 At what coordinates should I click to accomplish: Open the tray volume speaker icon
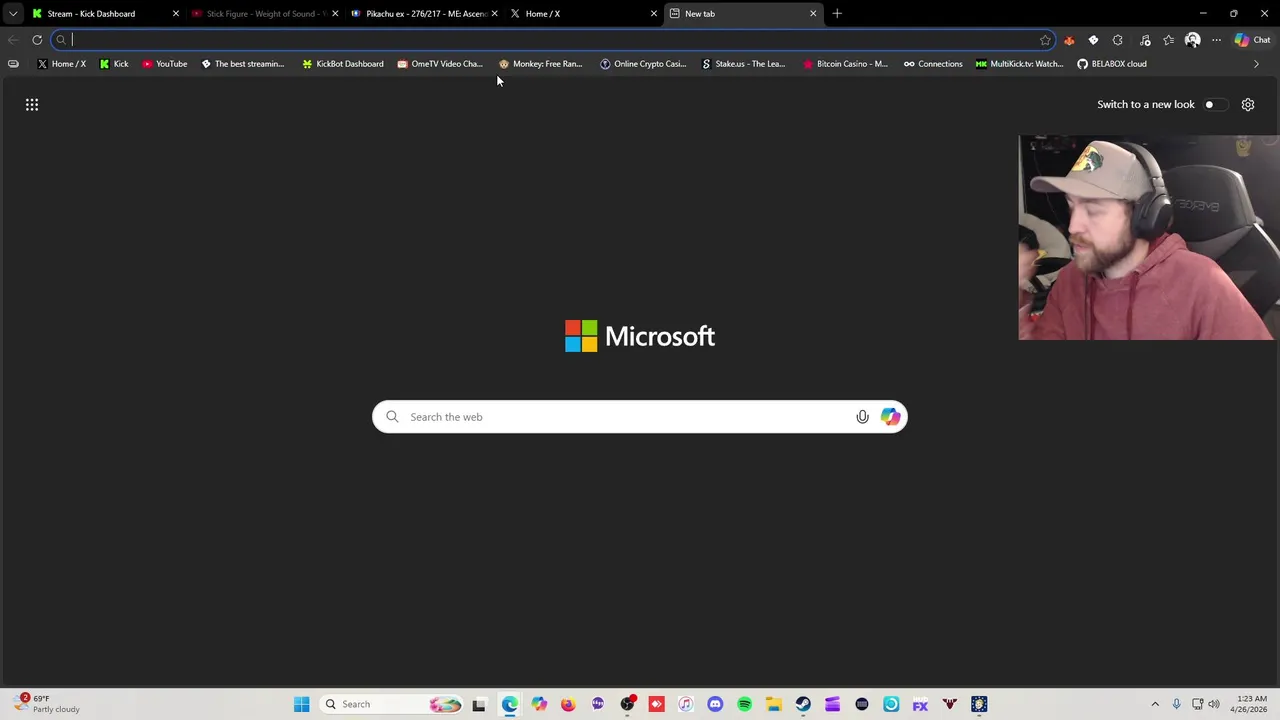[x=1214, y=704]
